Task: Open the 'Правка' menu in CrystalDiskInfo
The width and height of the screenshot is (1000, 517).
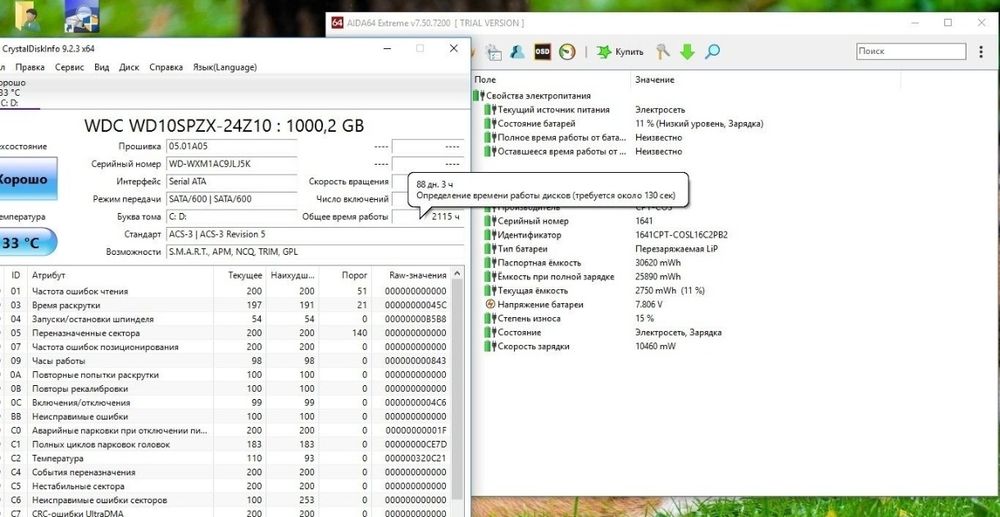Action: (x=30, y=67)
